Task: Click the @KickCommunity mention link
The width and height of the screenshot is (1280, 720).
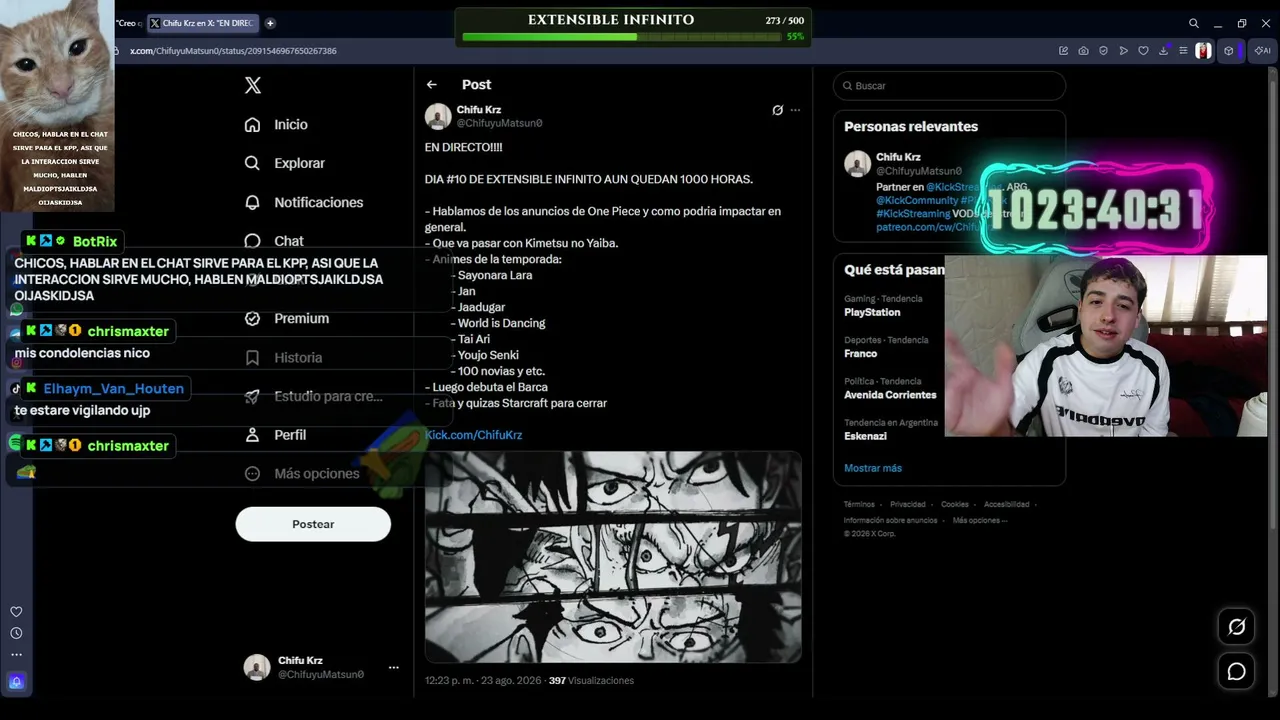Action: 916,201
